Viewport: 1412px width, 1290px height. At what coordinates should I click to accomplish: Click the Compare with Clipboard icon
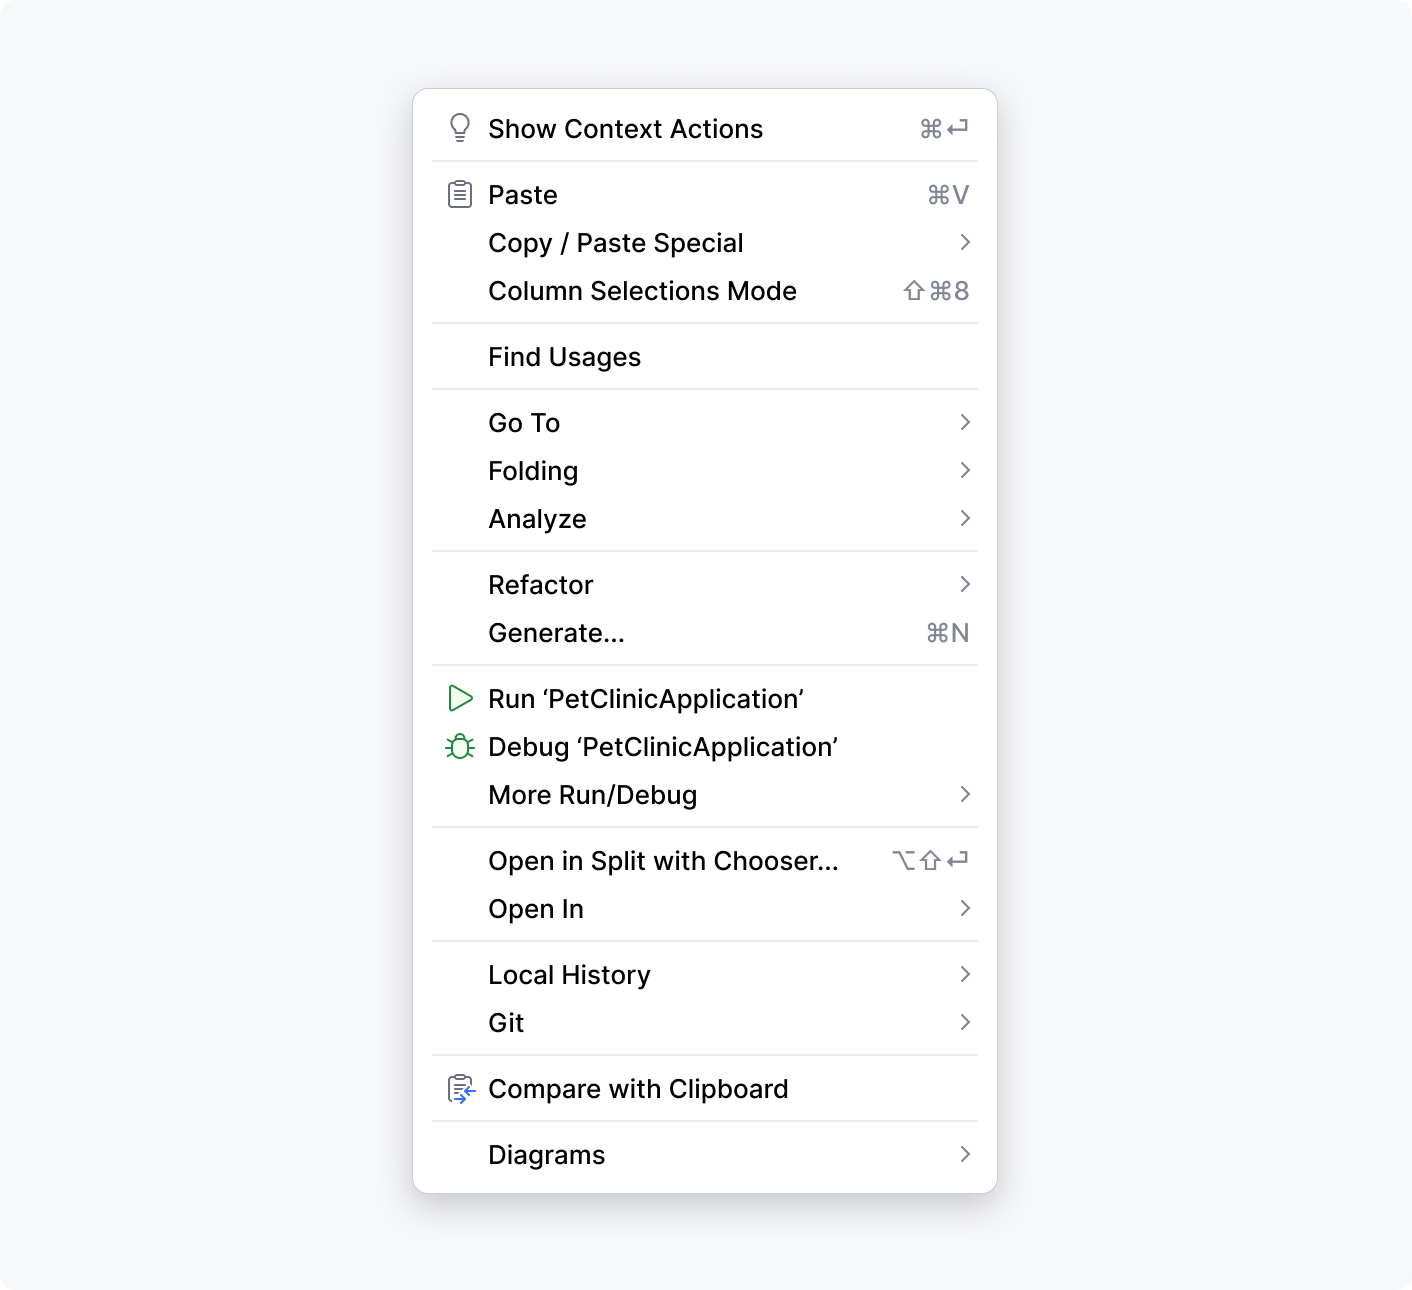point(460,1088)
